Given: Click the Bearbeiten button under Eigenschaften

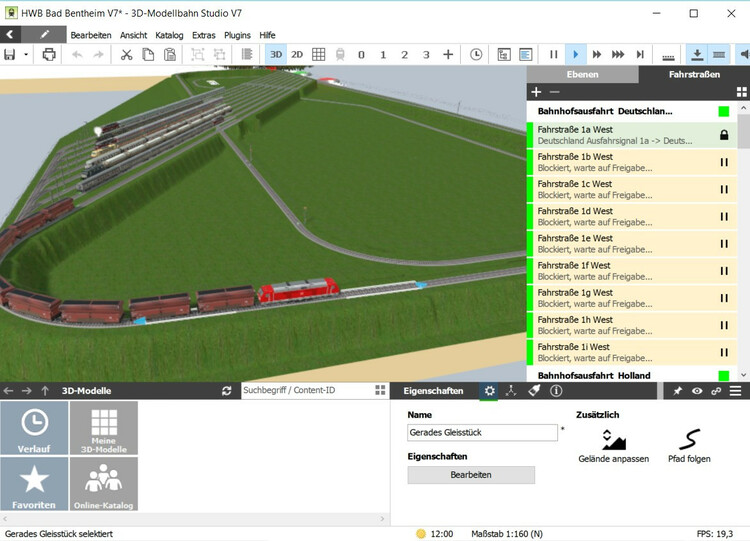Looking at the screenshot, I should pos(471,475).
